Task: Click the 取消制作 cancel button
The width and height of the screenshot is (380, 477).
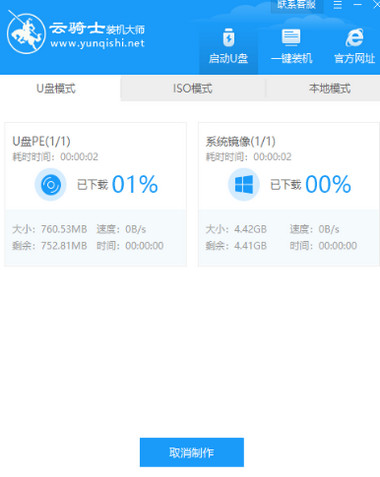Action: (192, 452)
